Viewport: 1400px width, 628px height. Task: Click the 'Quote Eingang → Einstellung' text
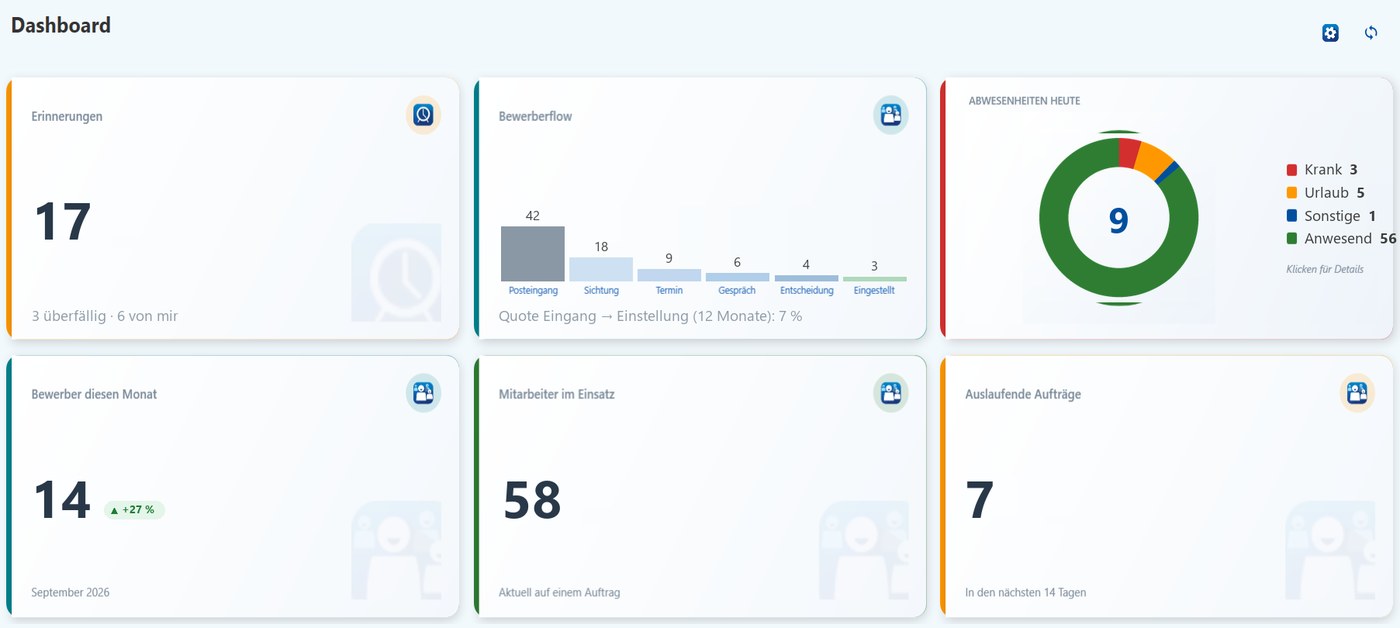point(650,316)
